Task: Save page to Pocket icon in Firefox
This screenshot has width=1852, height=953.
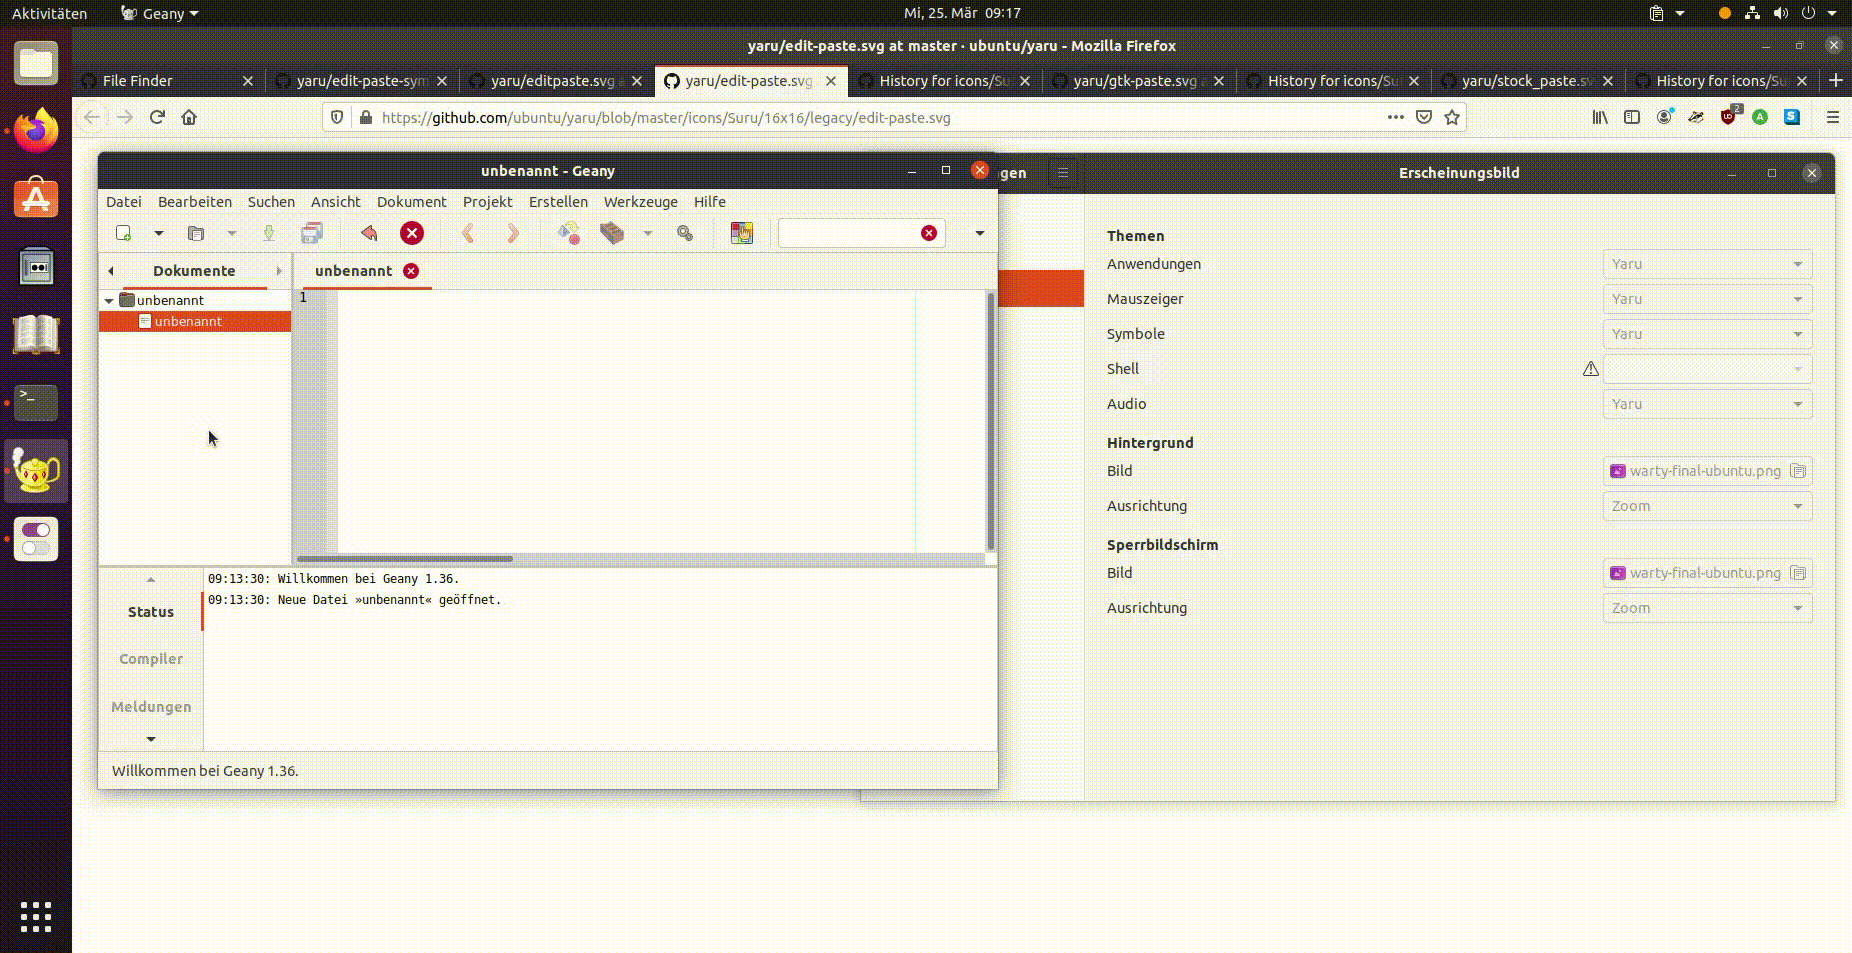Action: pos(1424,117)
